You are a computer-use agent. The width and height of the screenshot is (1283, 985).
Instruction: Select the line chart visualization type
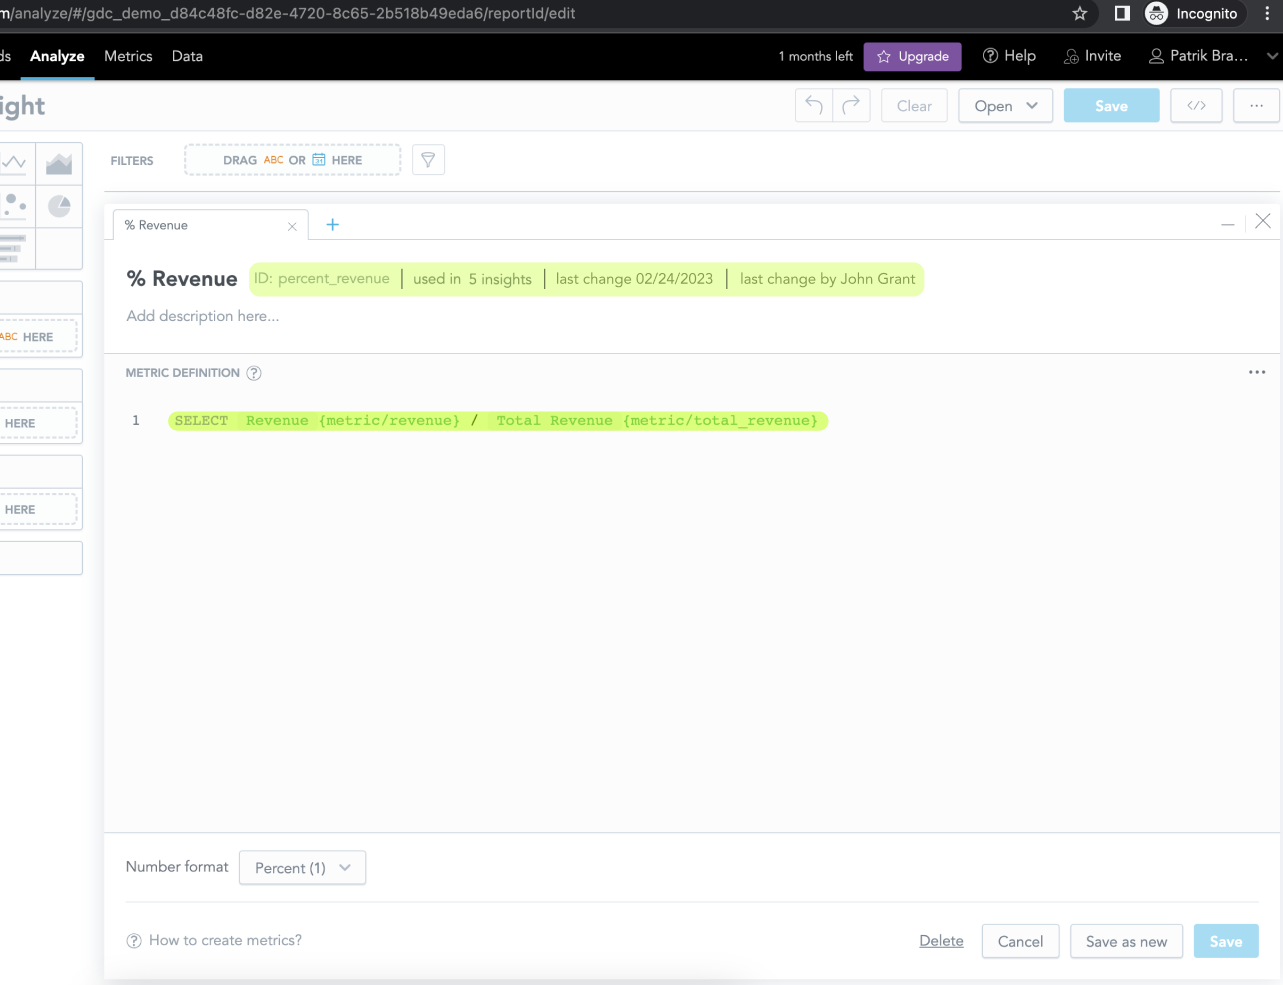[x=14, y=163]
